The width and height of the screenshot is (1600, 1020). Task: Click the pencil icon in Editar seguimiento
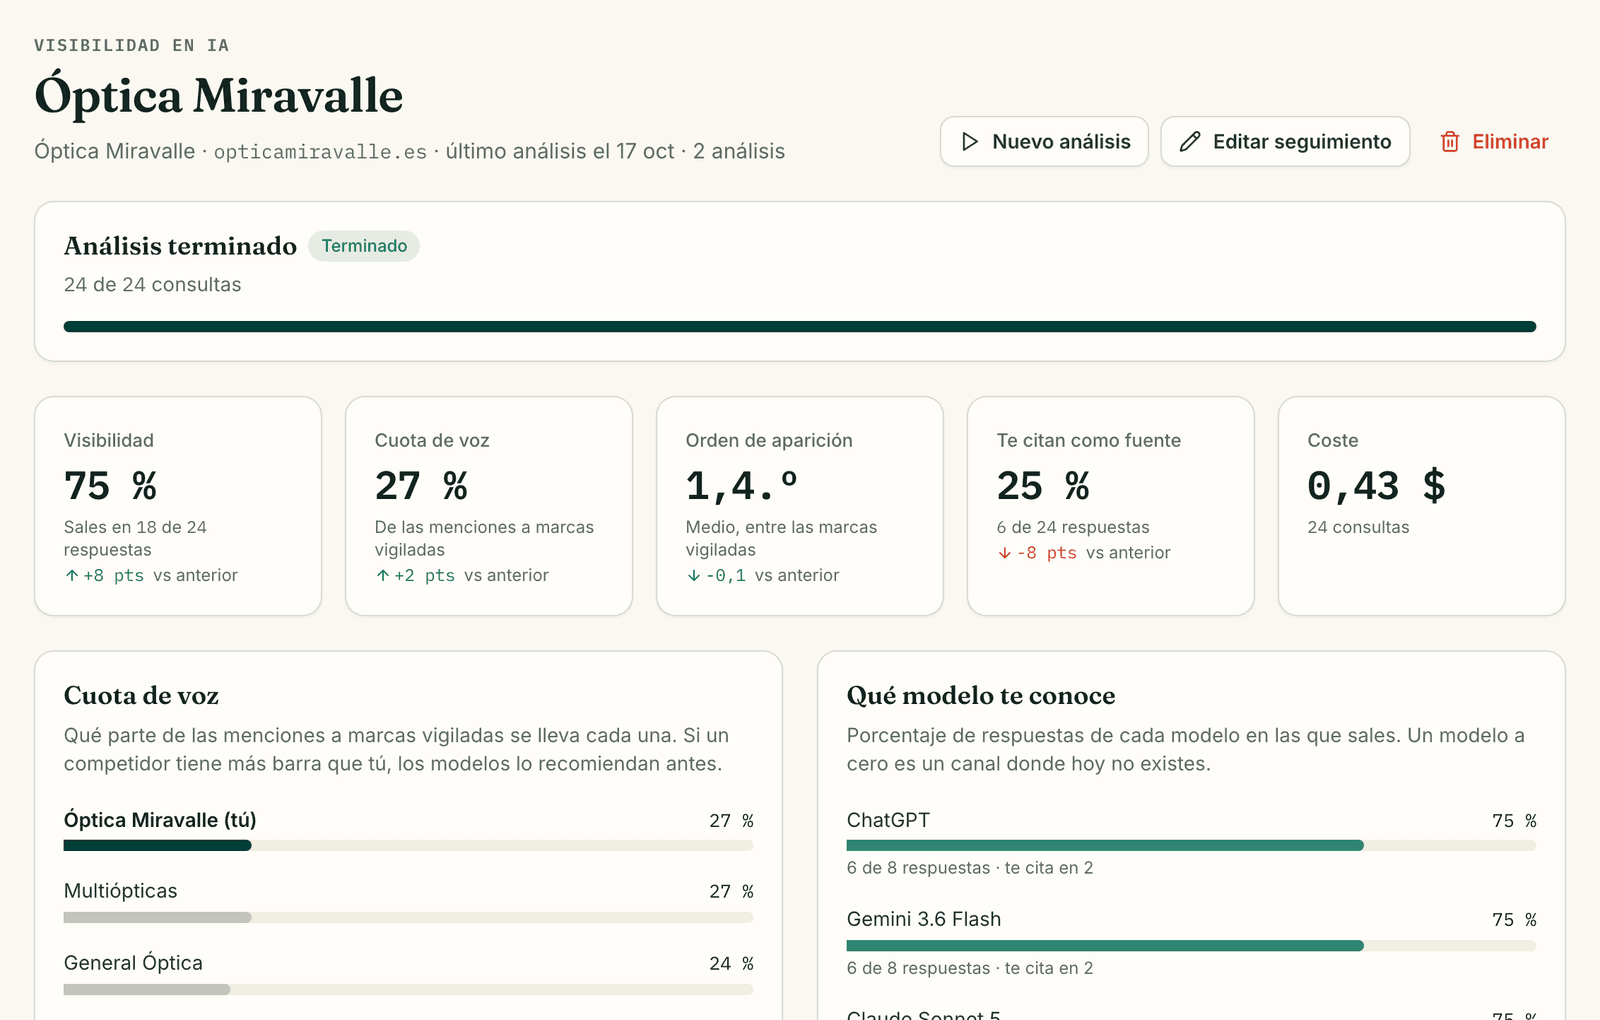[1190, 142]
